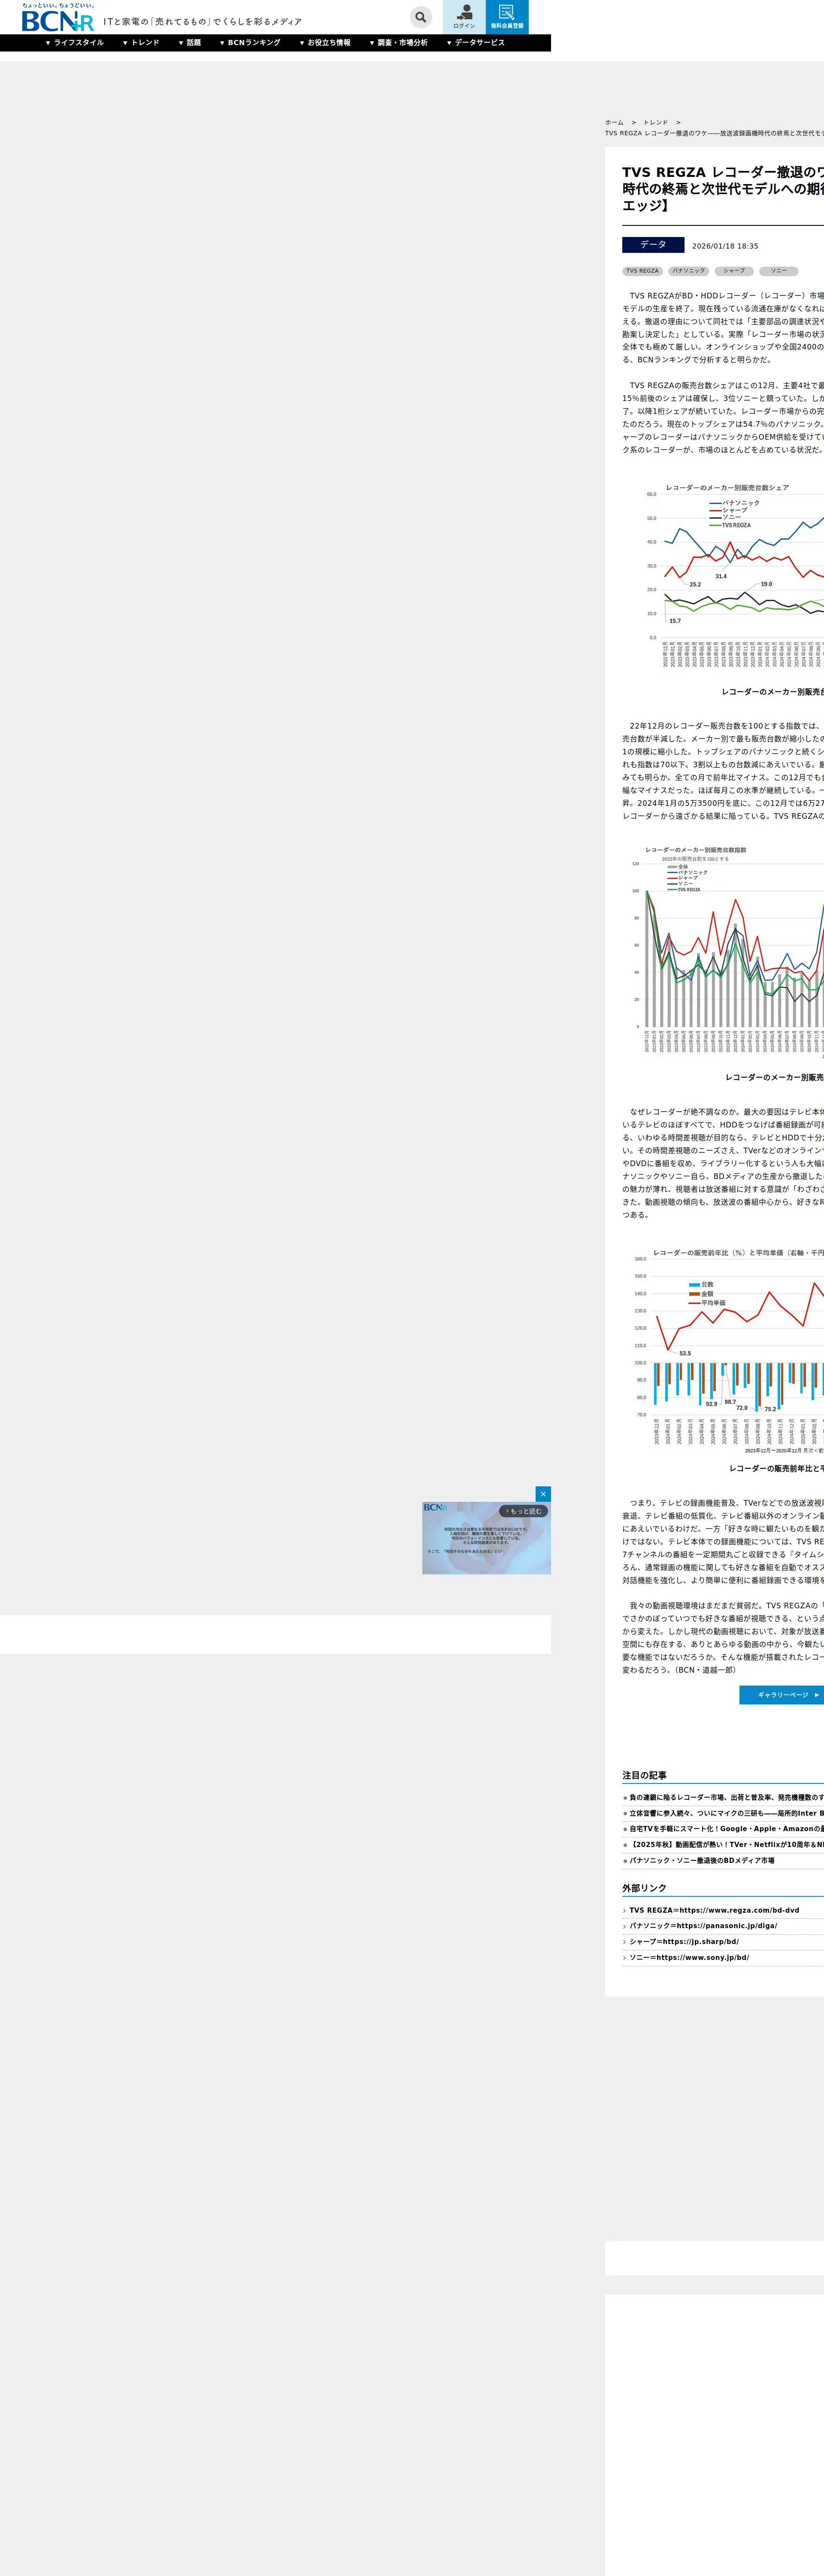Go to the ギャラリーページ button
824x2576 pixels.
click(782, 1695)
